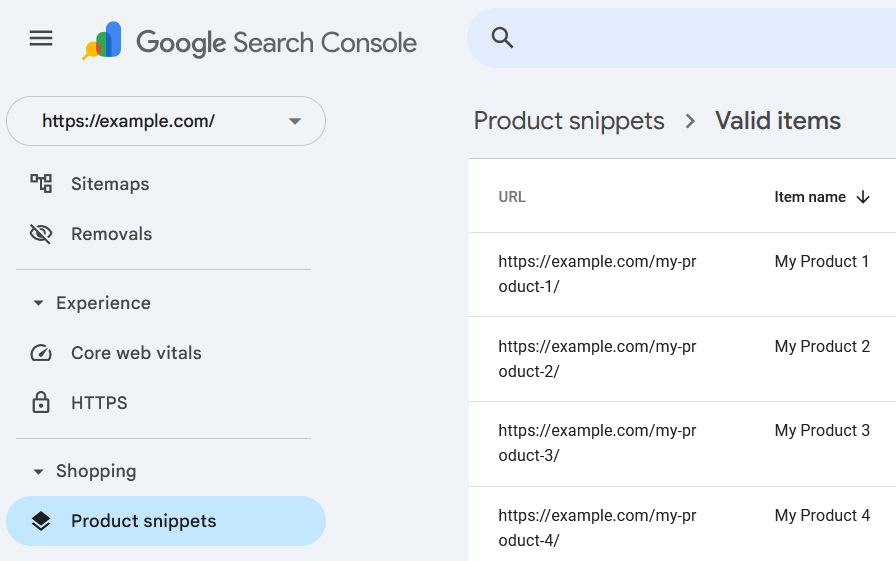The image size is (896, 561).
Task: Open the my-product-1 URL row
Action: pos(597,274)
